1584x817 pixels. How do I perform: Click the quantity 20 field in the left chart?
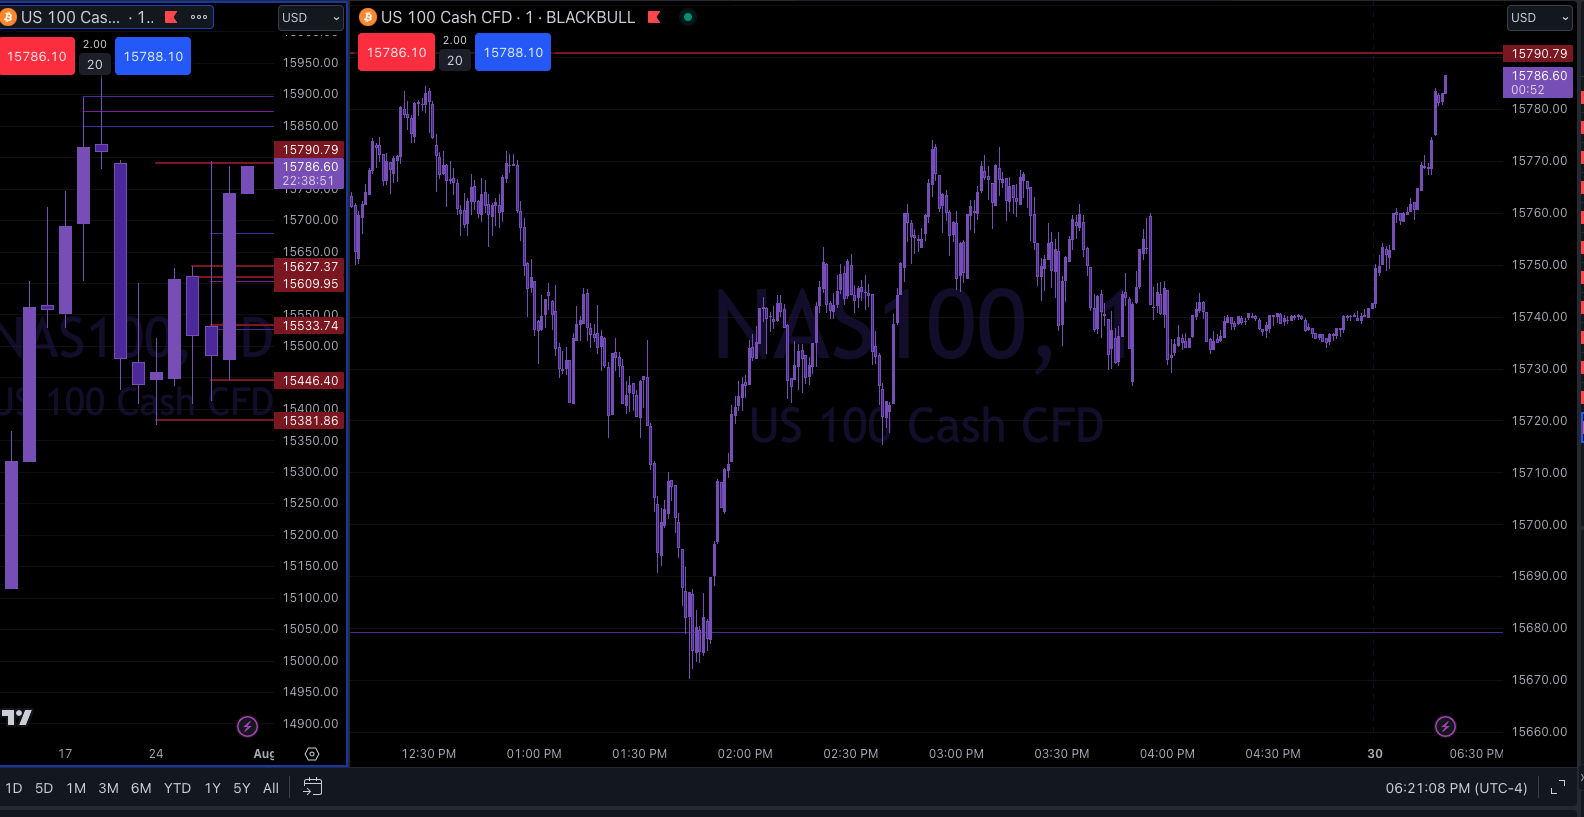tap(95, 64)
